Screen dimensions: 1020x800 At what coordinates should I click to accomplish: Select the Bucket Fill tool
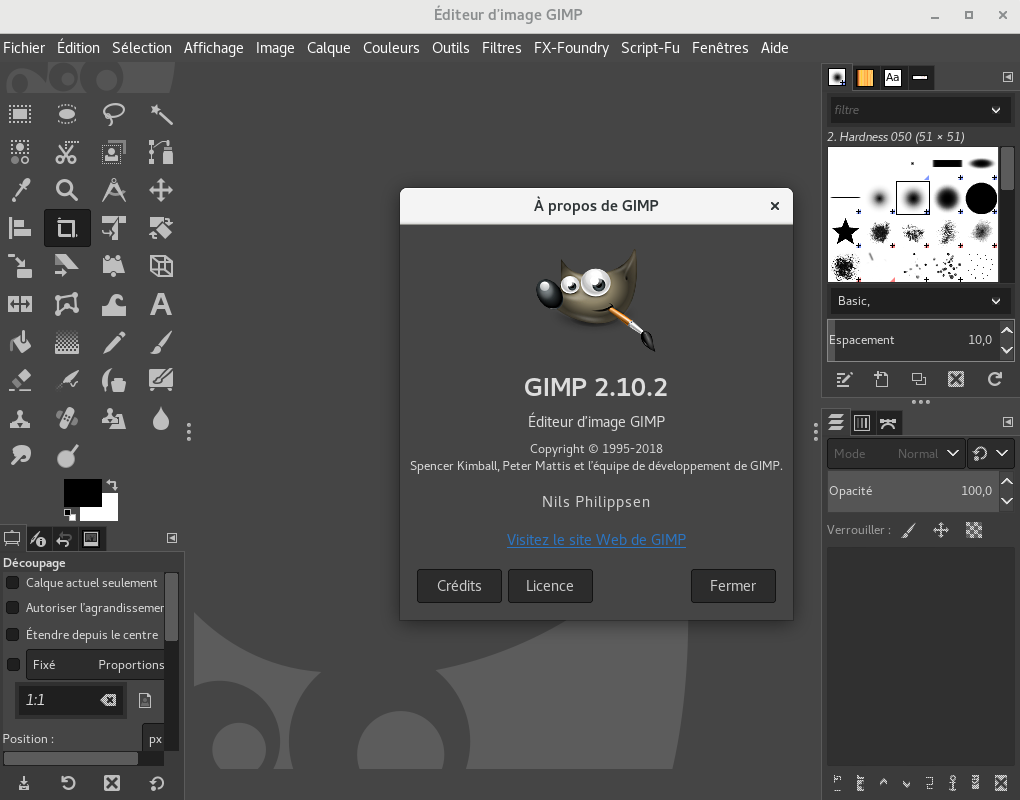(x=20, y=342)
